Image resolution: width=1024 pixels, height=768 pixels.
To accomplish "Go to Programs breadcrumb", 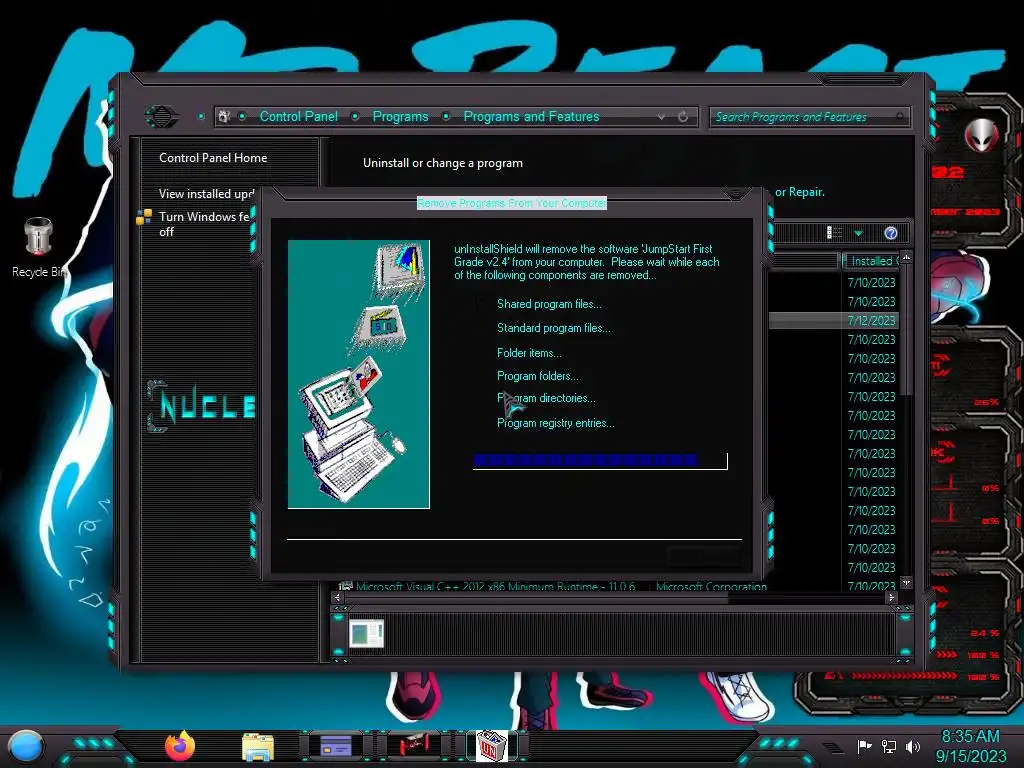I will click(400, 116).
